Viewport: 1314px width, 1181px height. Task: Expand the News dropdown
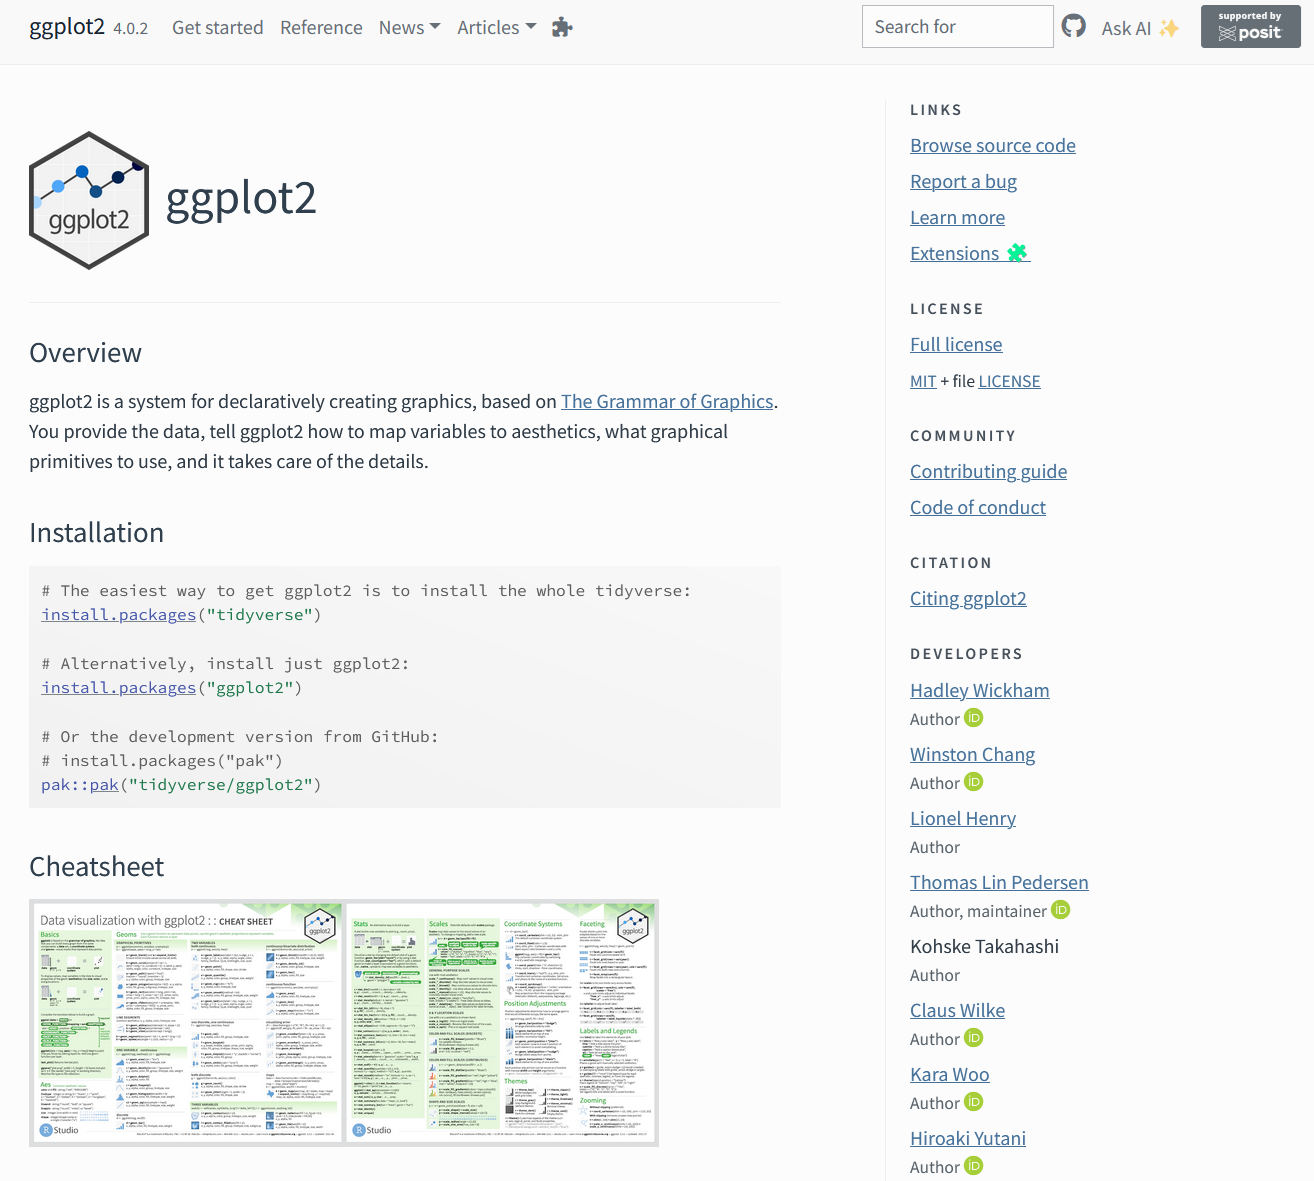coord(409,27)
